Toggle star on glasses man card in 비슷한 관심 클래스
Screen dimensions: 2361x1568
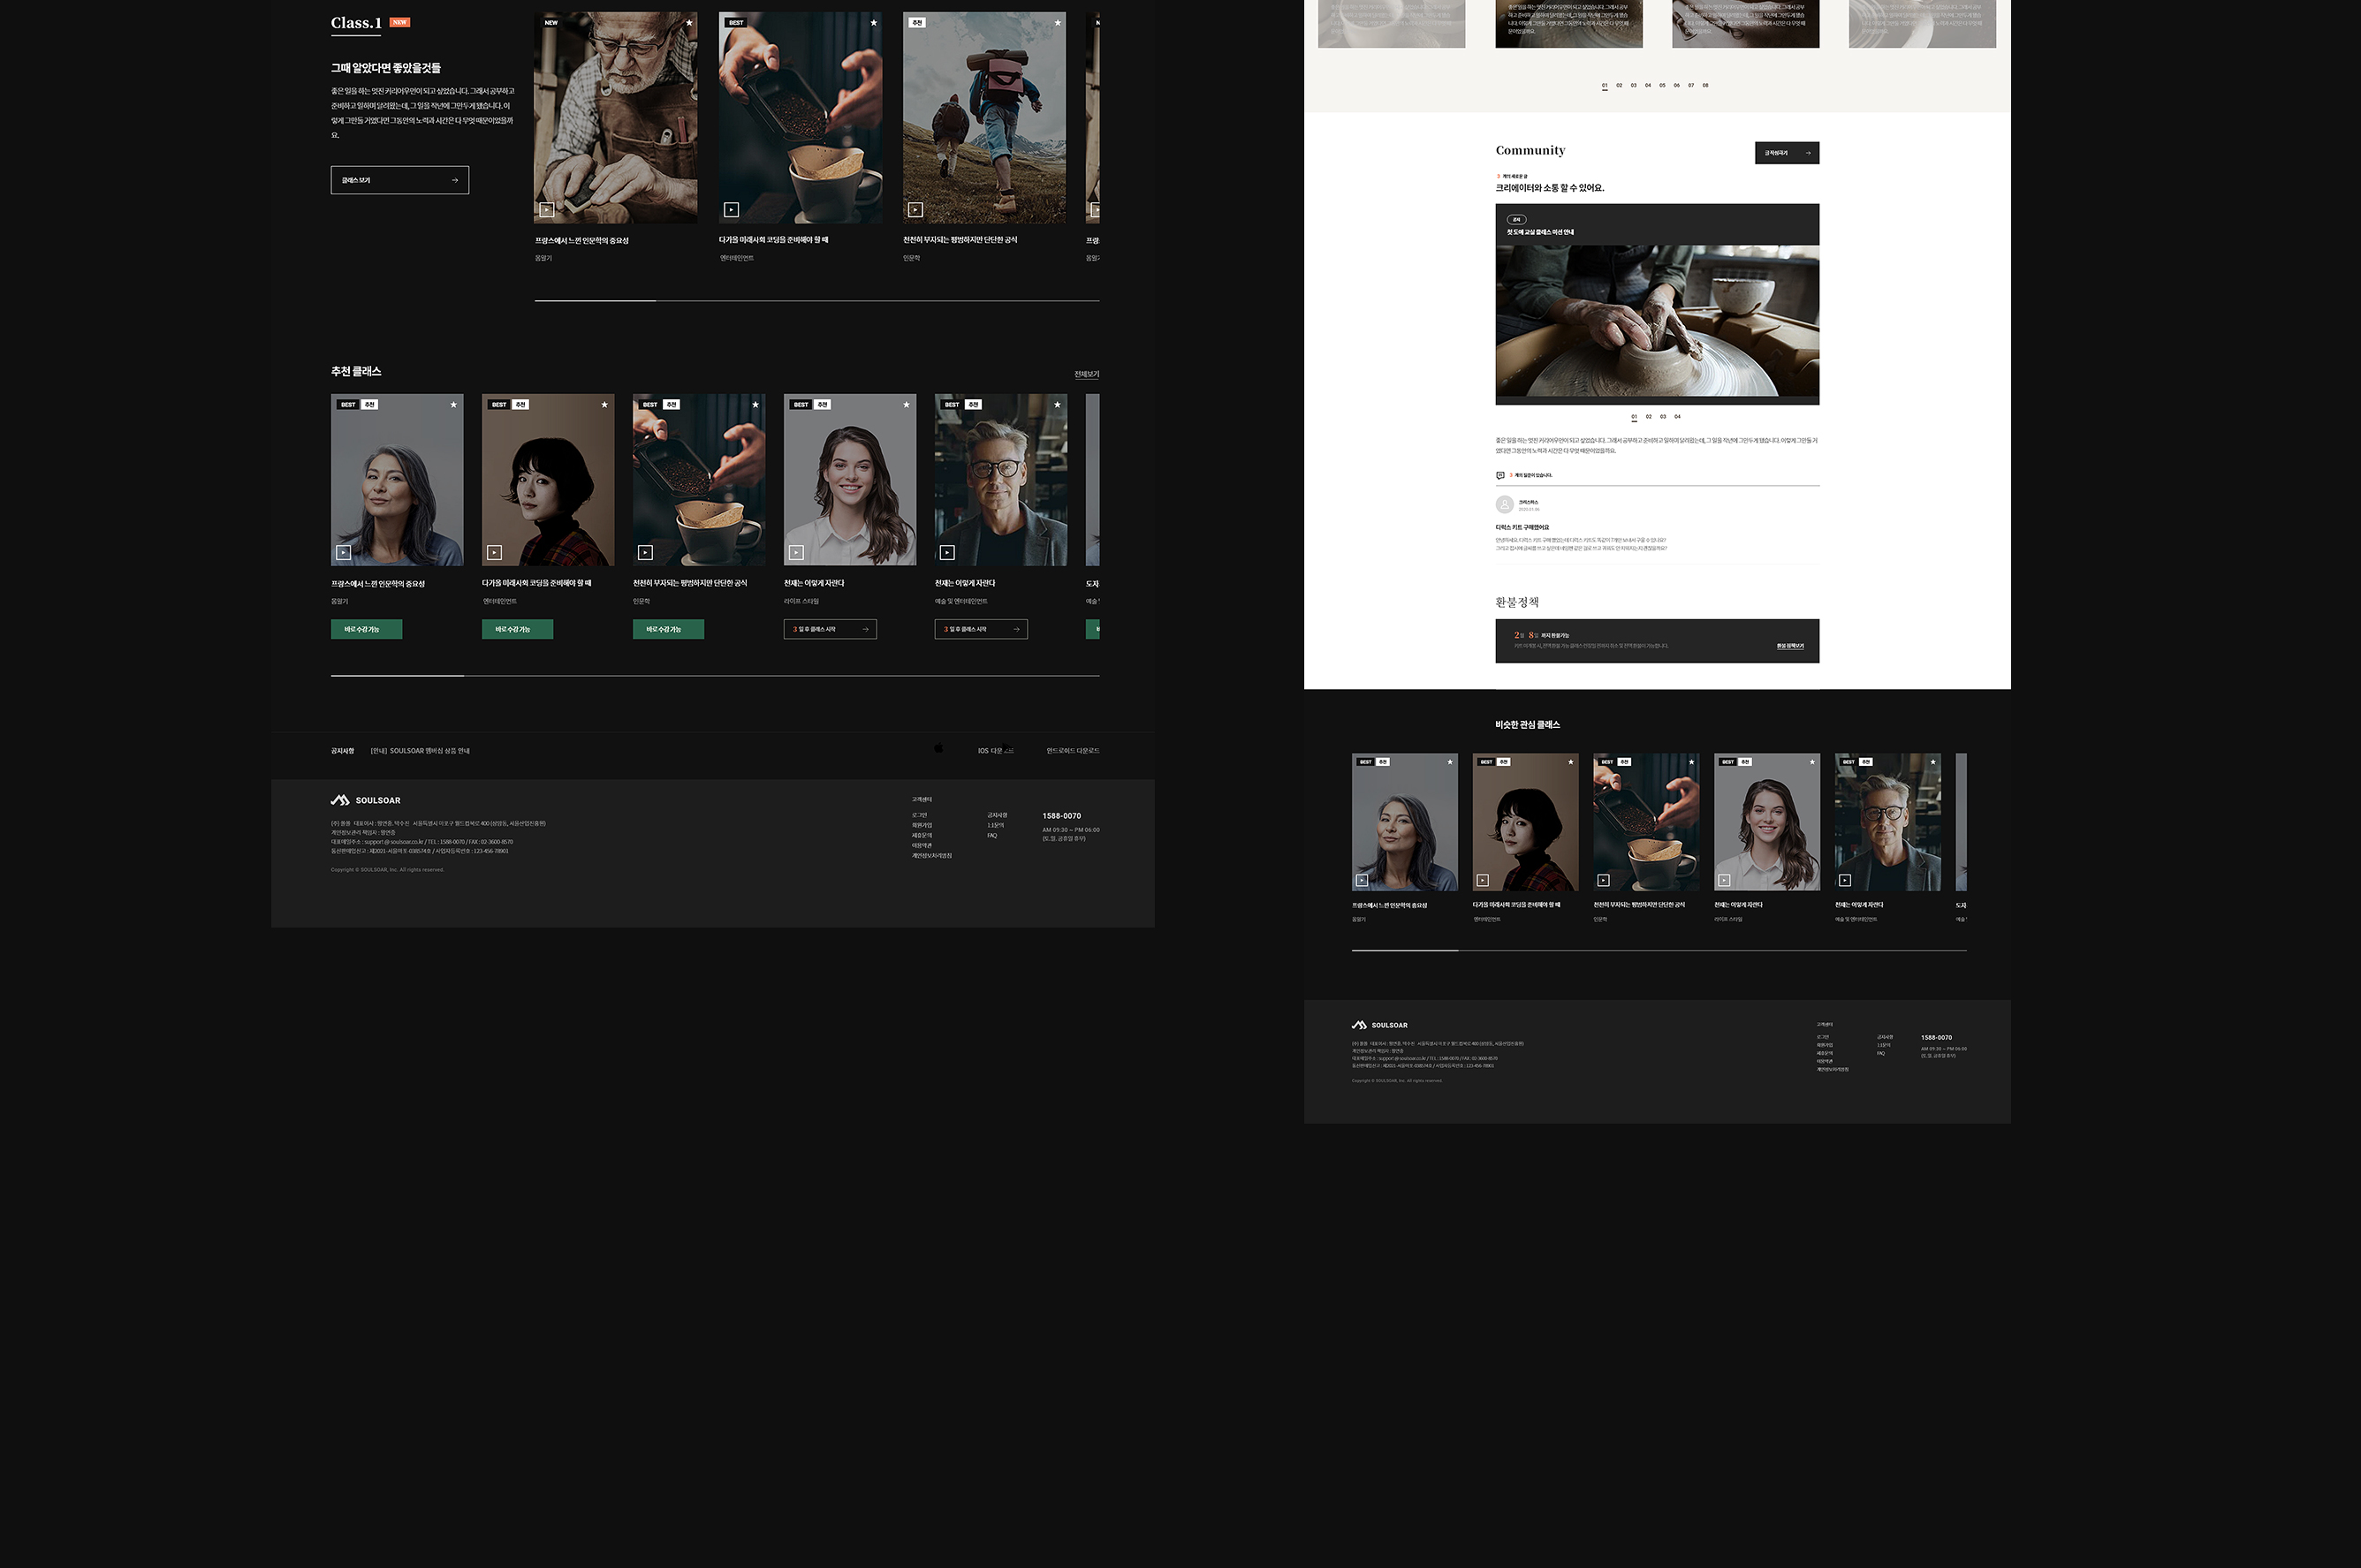tap(1932, 762)
